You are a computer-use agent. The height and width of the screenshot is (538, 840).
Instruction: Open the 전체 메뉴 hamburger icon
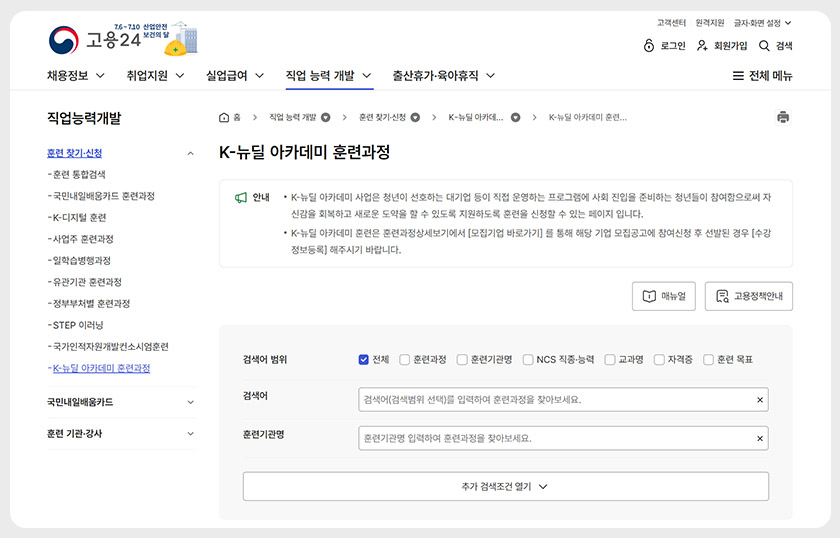pos(738,76)
